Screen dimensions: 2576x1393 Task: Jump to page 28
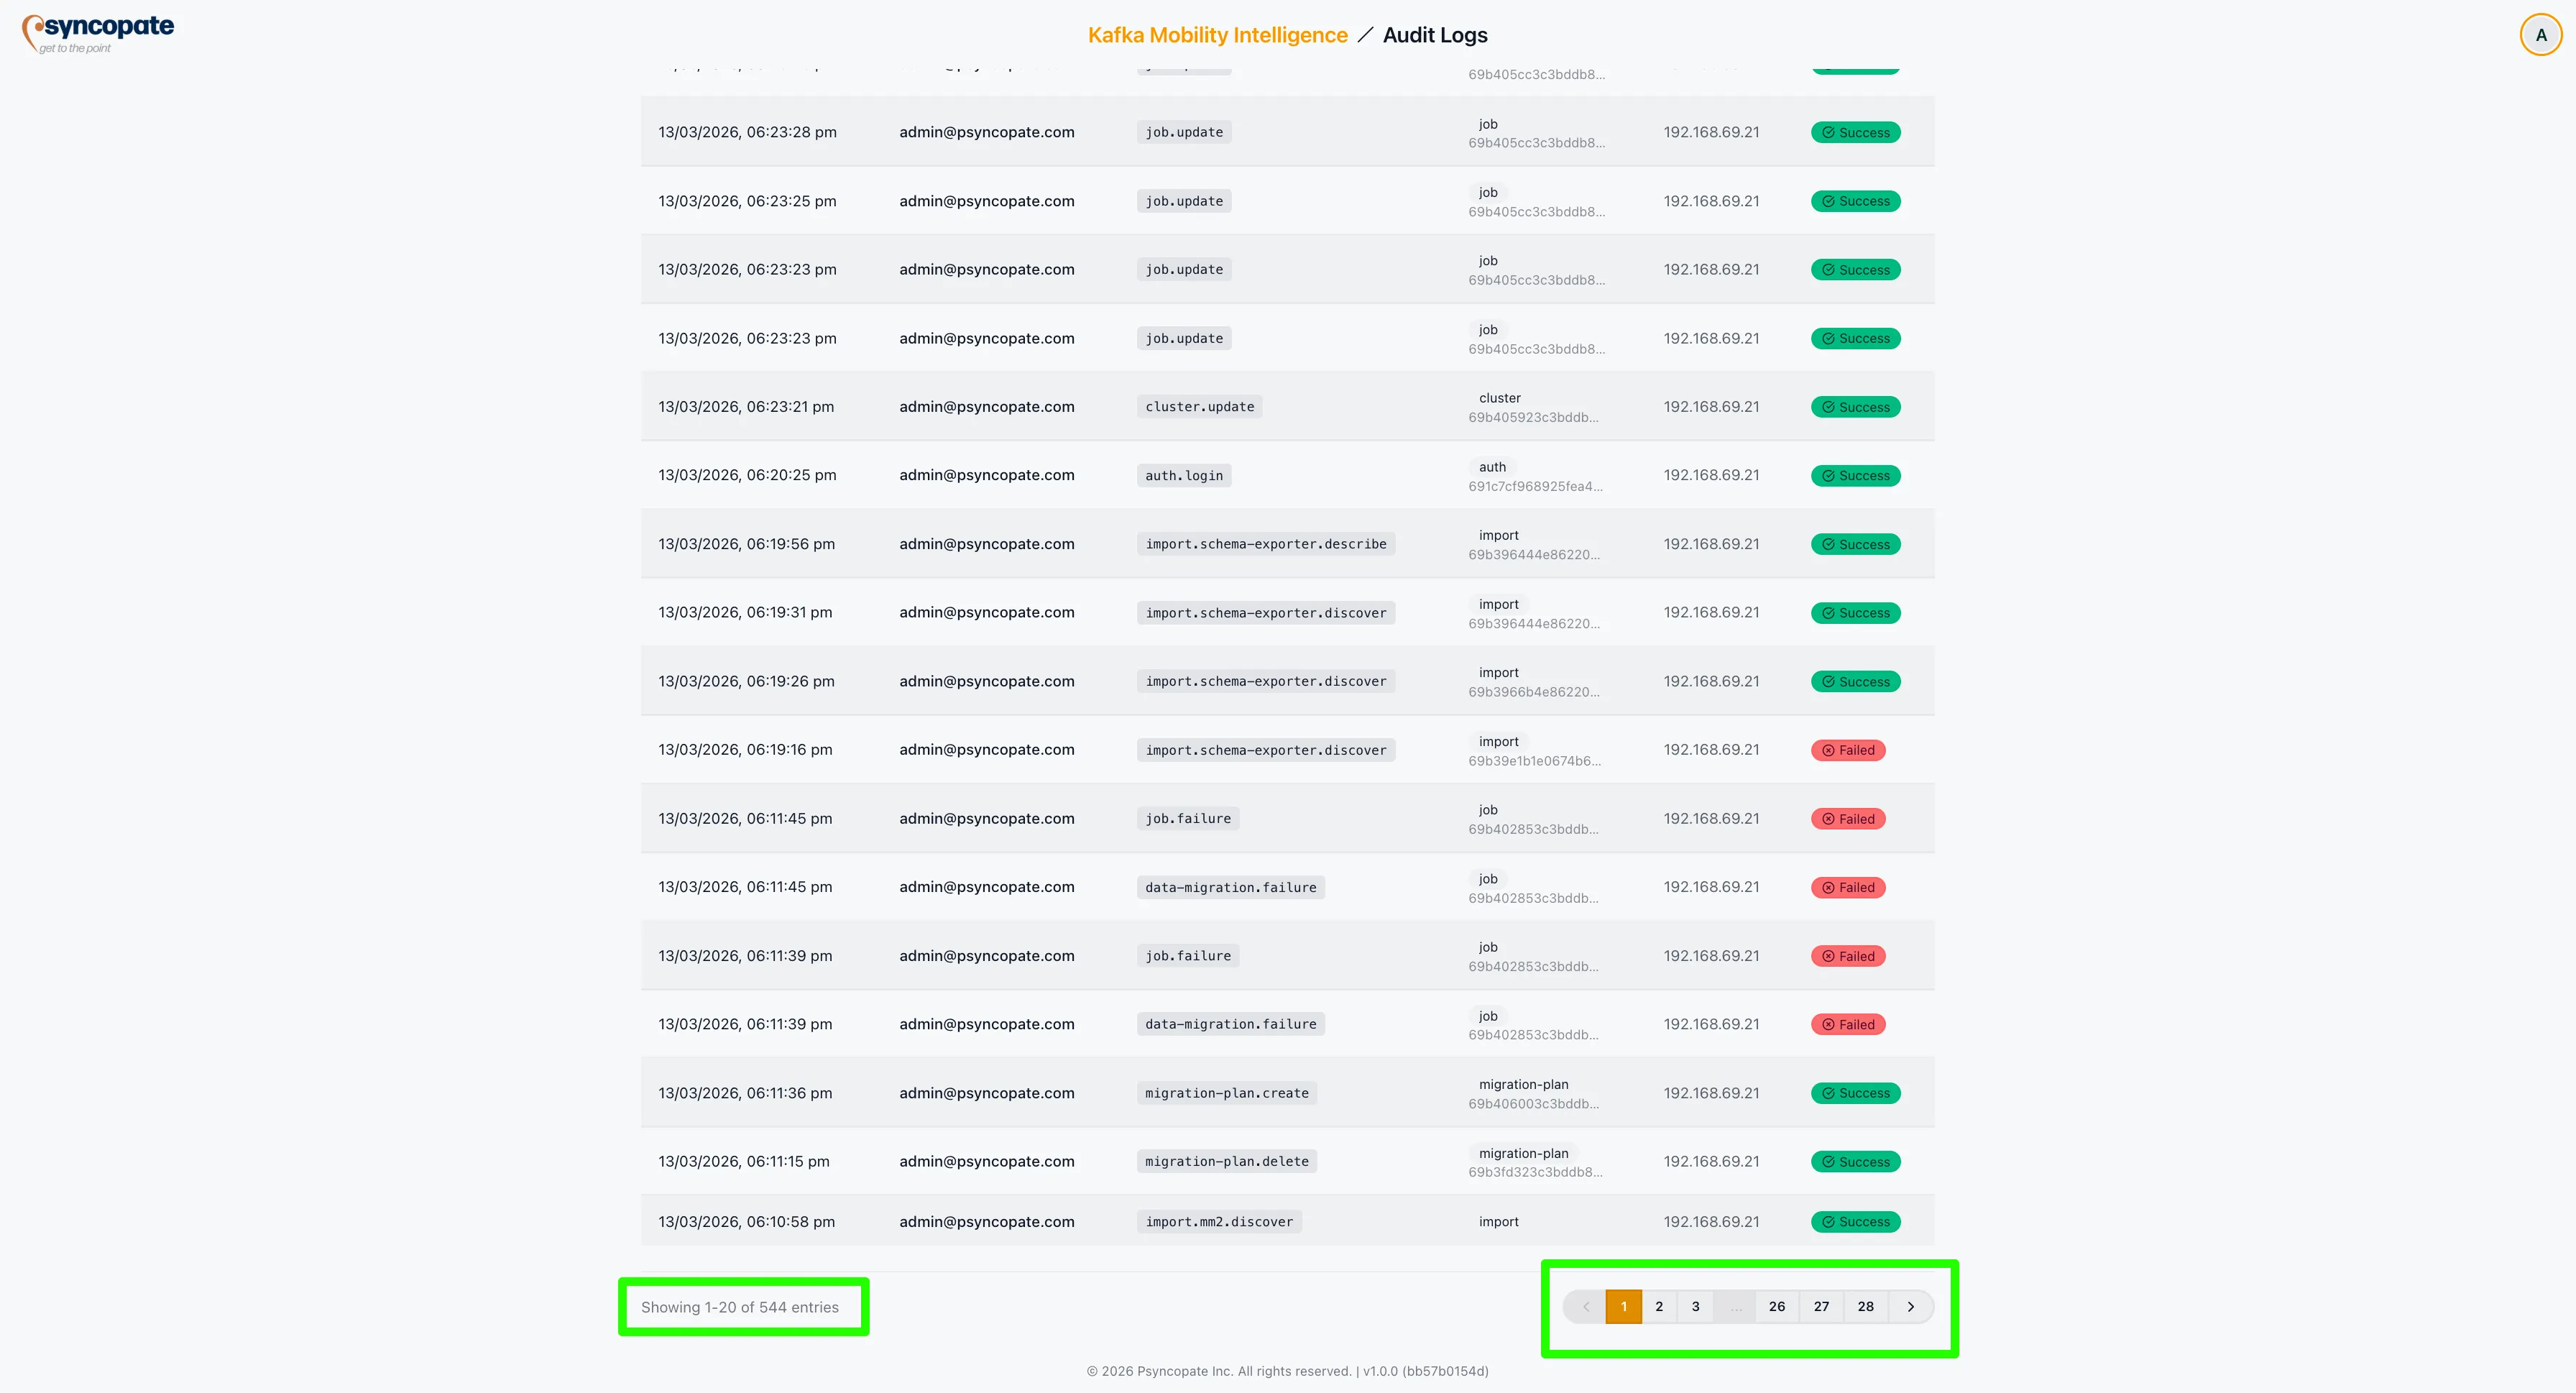coord(1864,1306)
